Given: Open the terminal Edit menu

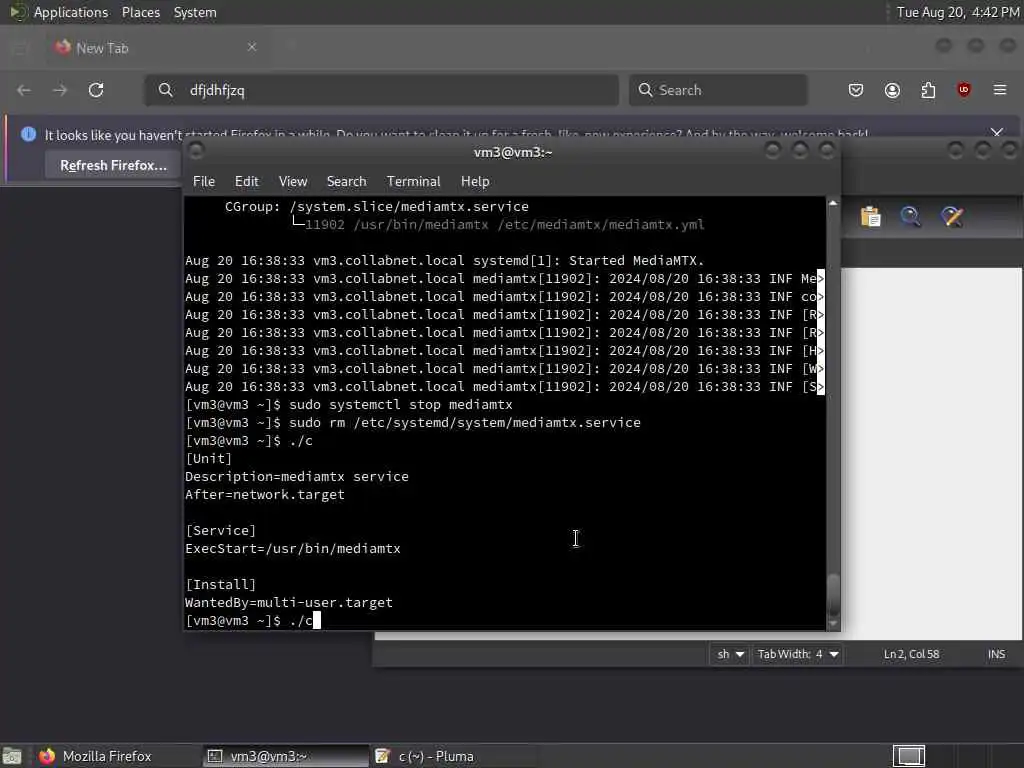Looking at the screenshot, I should point(247,182).
